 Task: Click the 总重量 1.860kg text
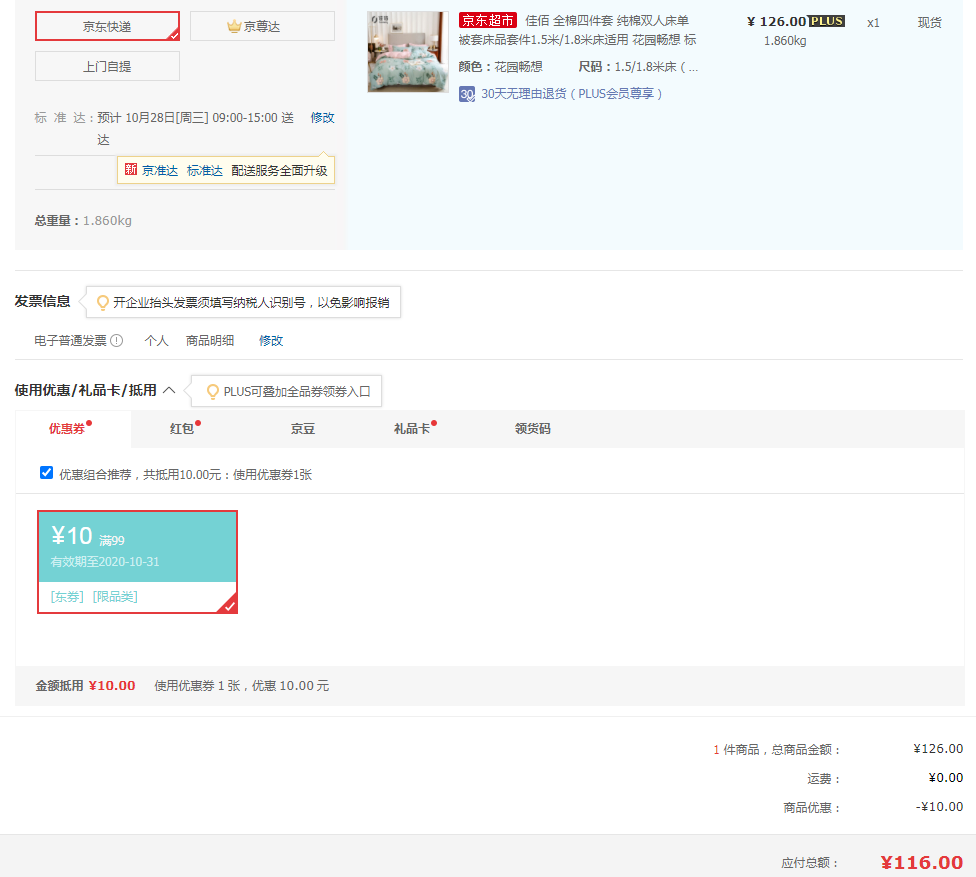click(83, 221)
